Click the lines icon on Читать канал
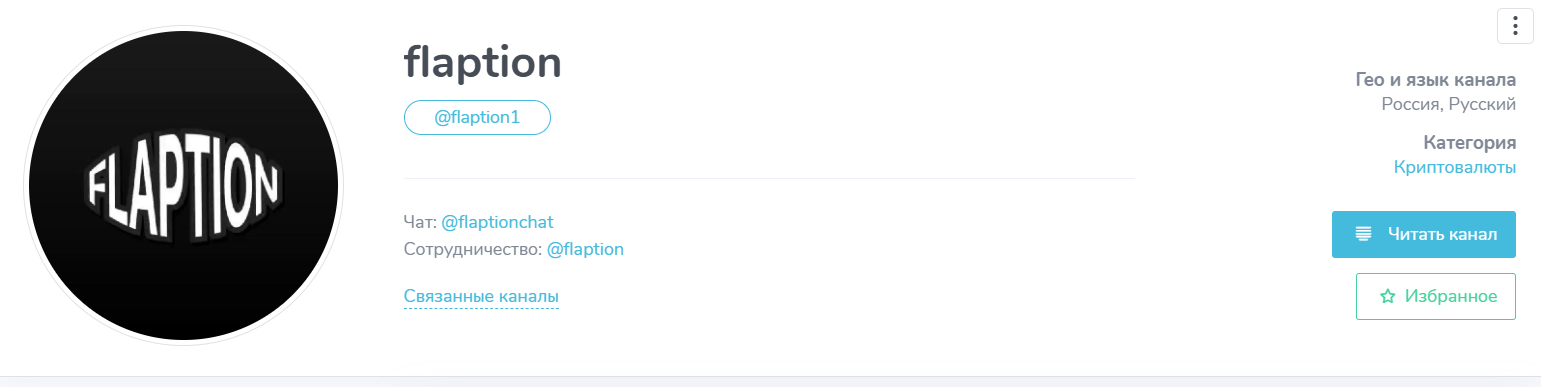 [x=1363, y=234]
